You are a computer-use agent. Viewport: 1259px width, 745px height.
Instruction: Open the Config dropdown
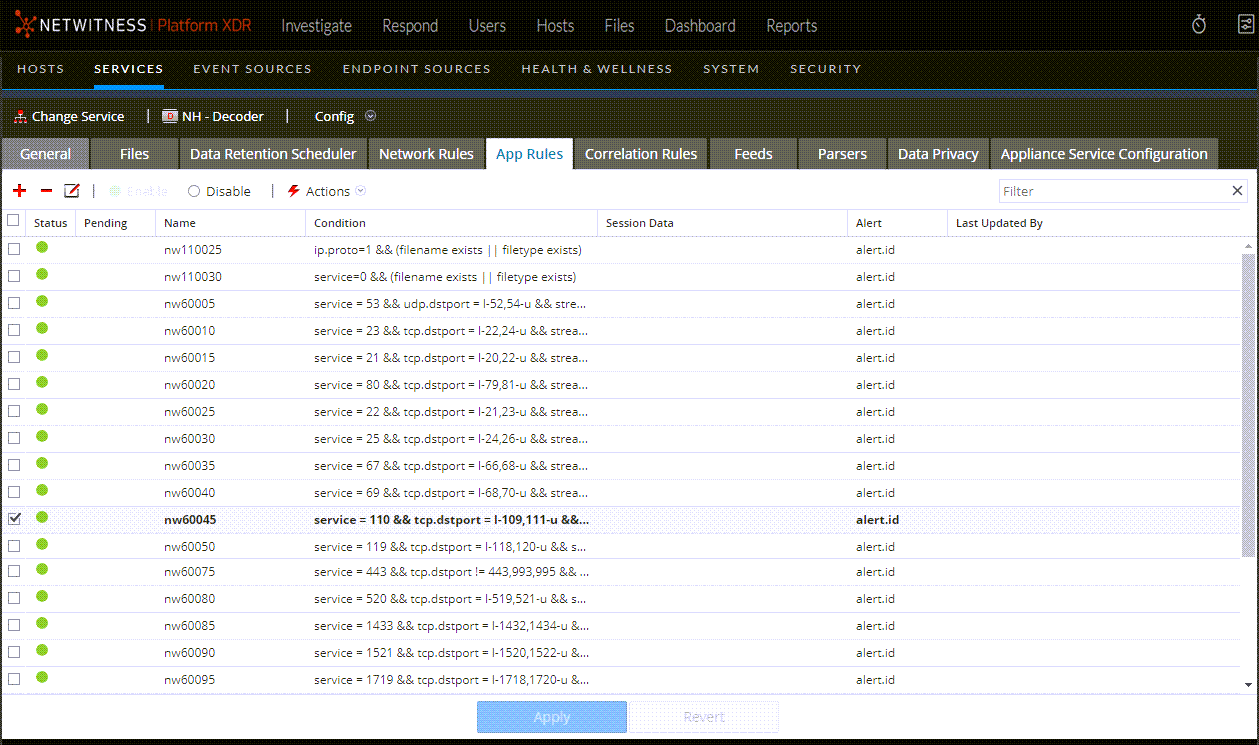tap(370, 116)
